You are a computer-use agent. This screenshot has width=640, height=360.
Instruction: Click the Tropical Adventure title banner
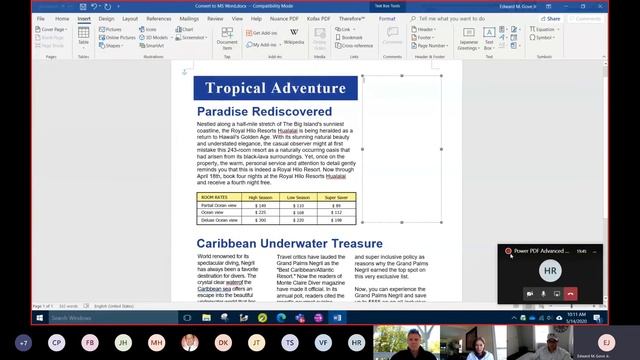point(276,88)
